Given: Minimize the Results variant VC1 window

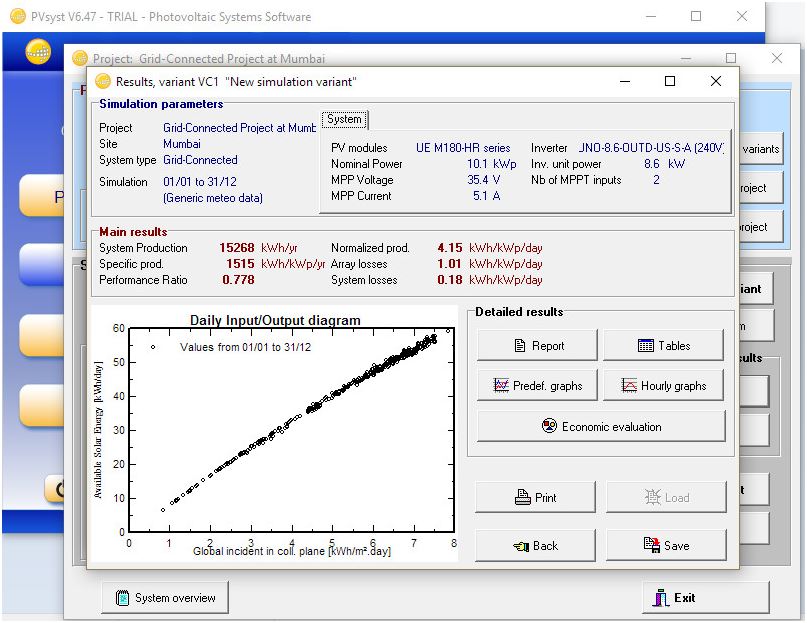Looking at the screenshot, I should (624, 82).
